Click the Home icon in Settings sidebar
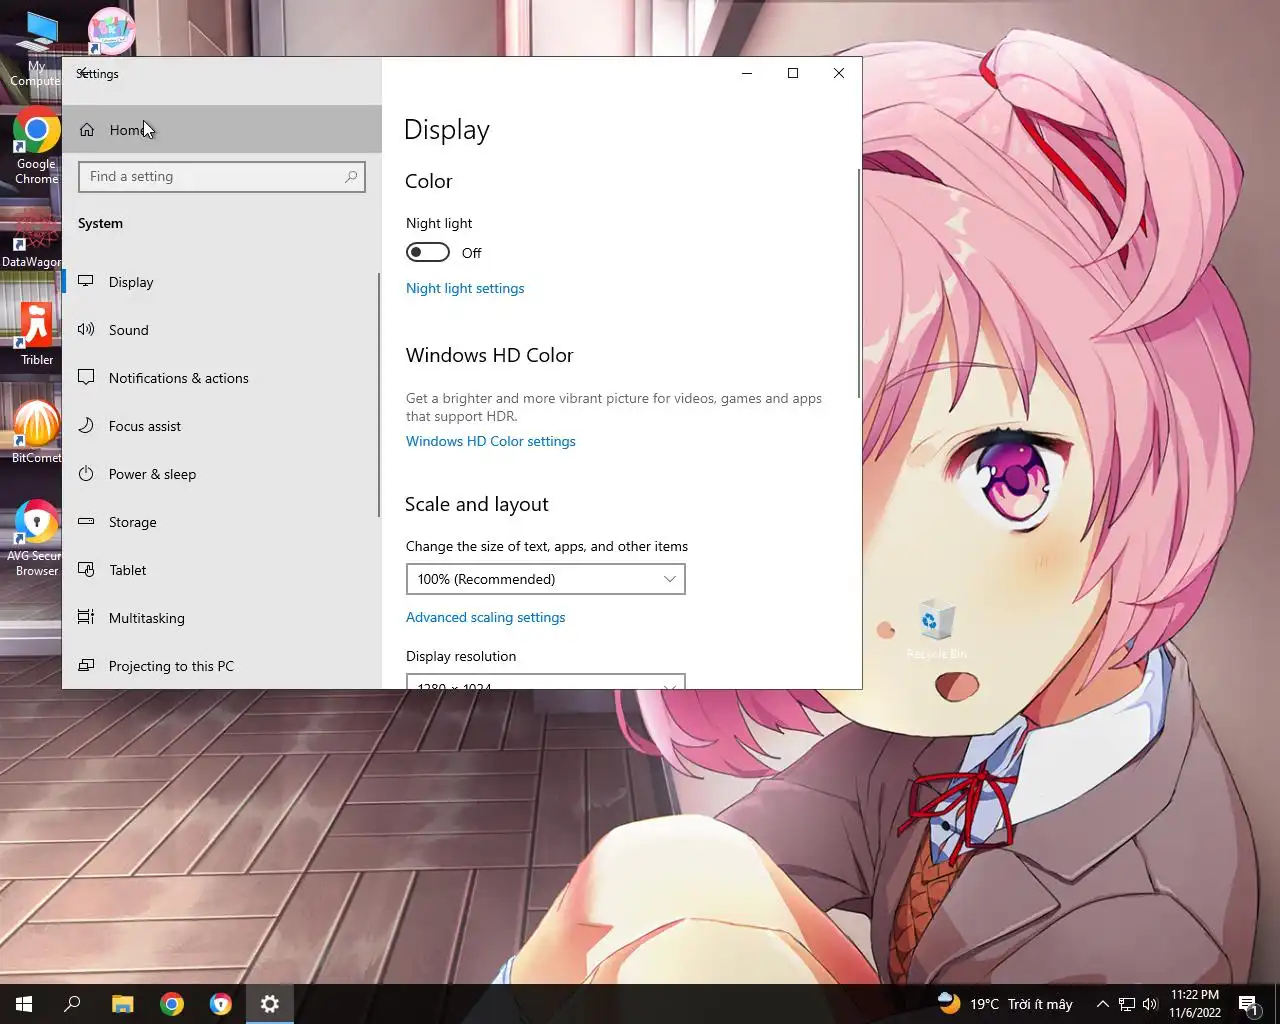 tap(87, 130)
